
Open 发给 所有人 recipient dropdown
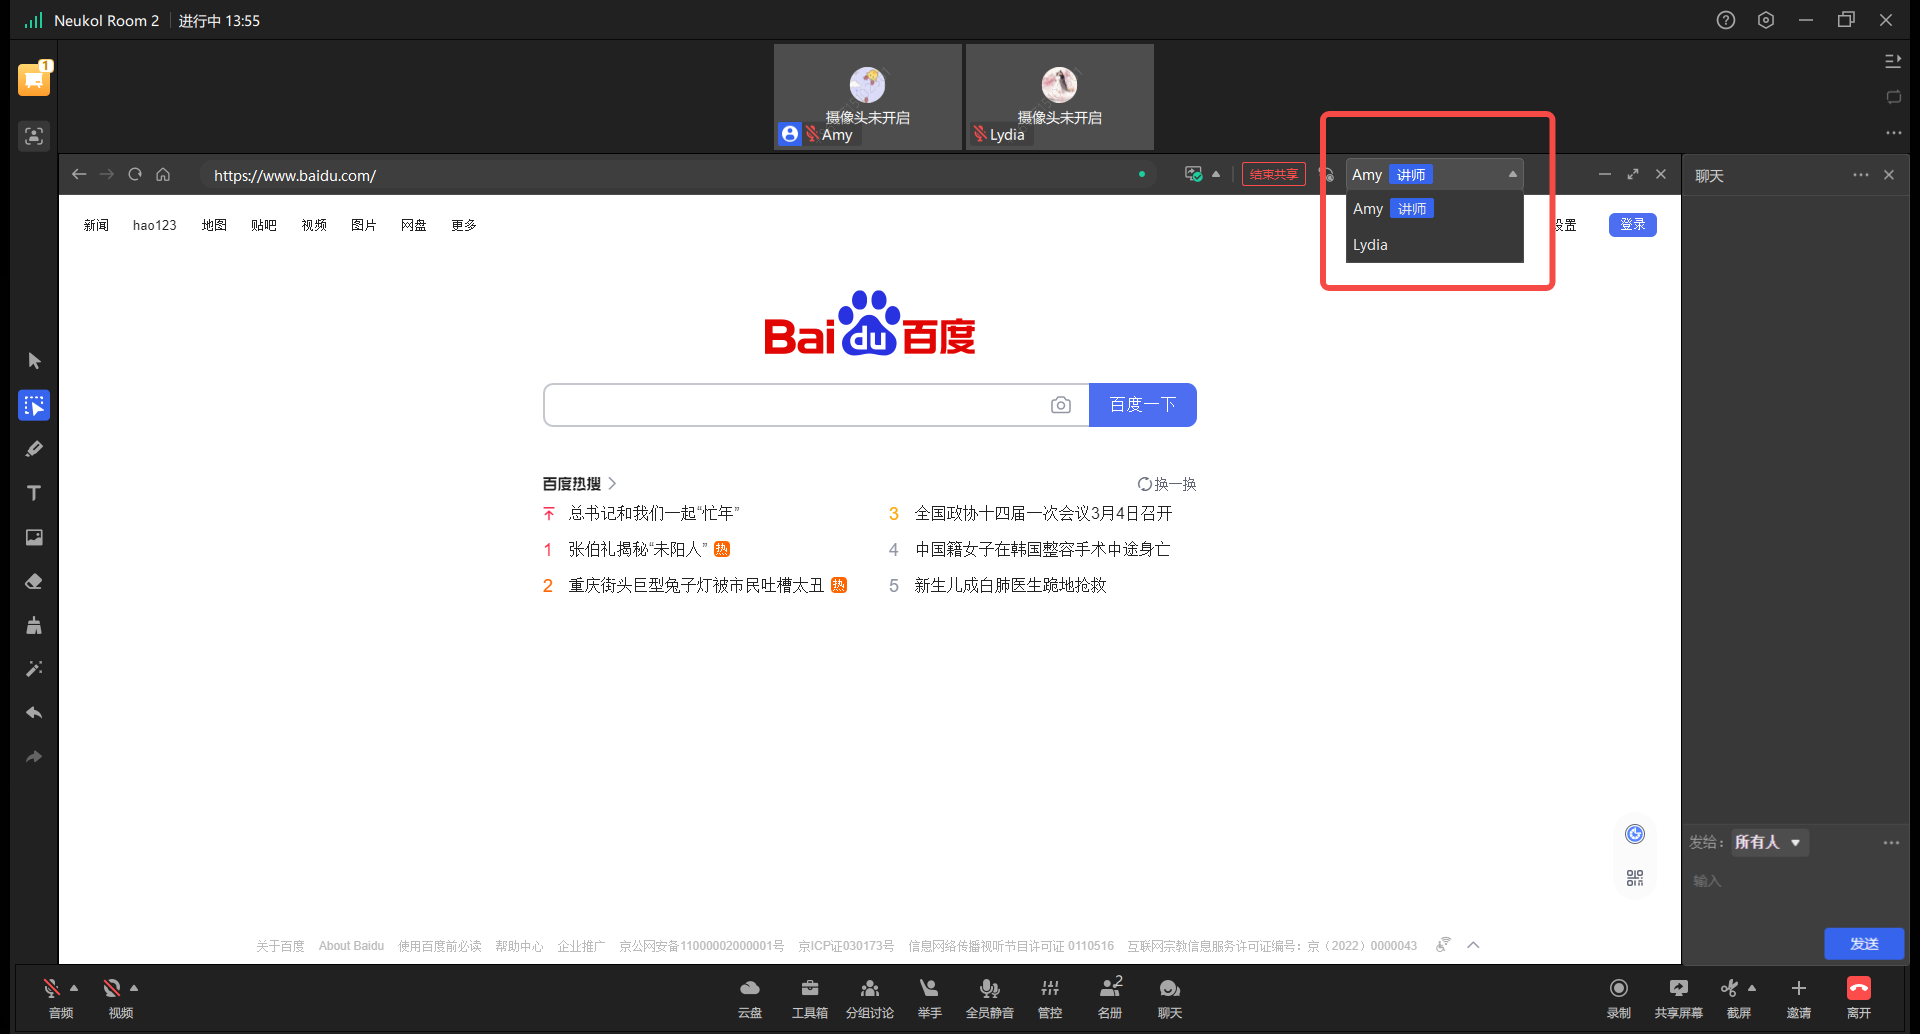point(1770,842)
